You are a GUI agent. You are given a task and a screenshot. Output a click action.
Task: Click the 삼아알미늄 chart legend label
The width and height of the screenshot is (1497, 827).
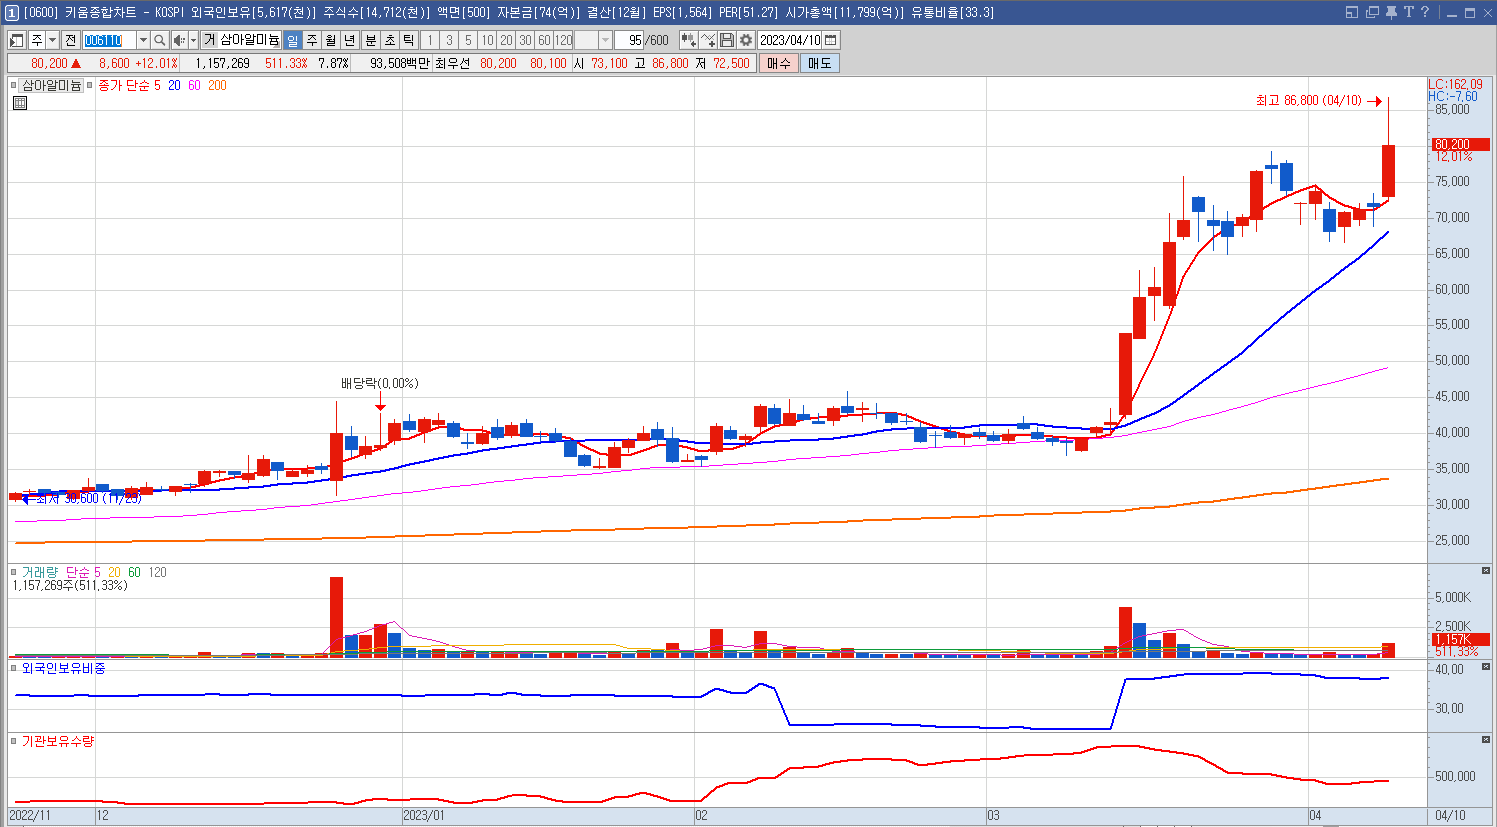(52, 86)
